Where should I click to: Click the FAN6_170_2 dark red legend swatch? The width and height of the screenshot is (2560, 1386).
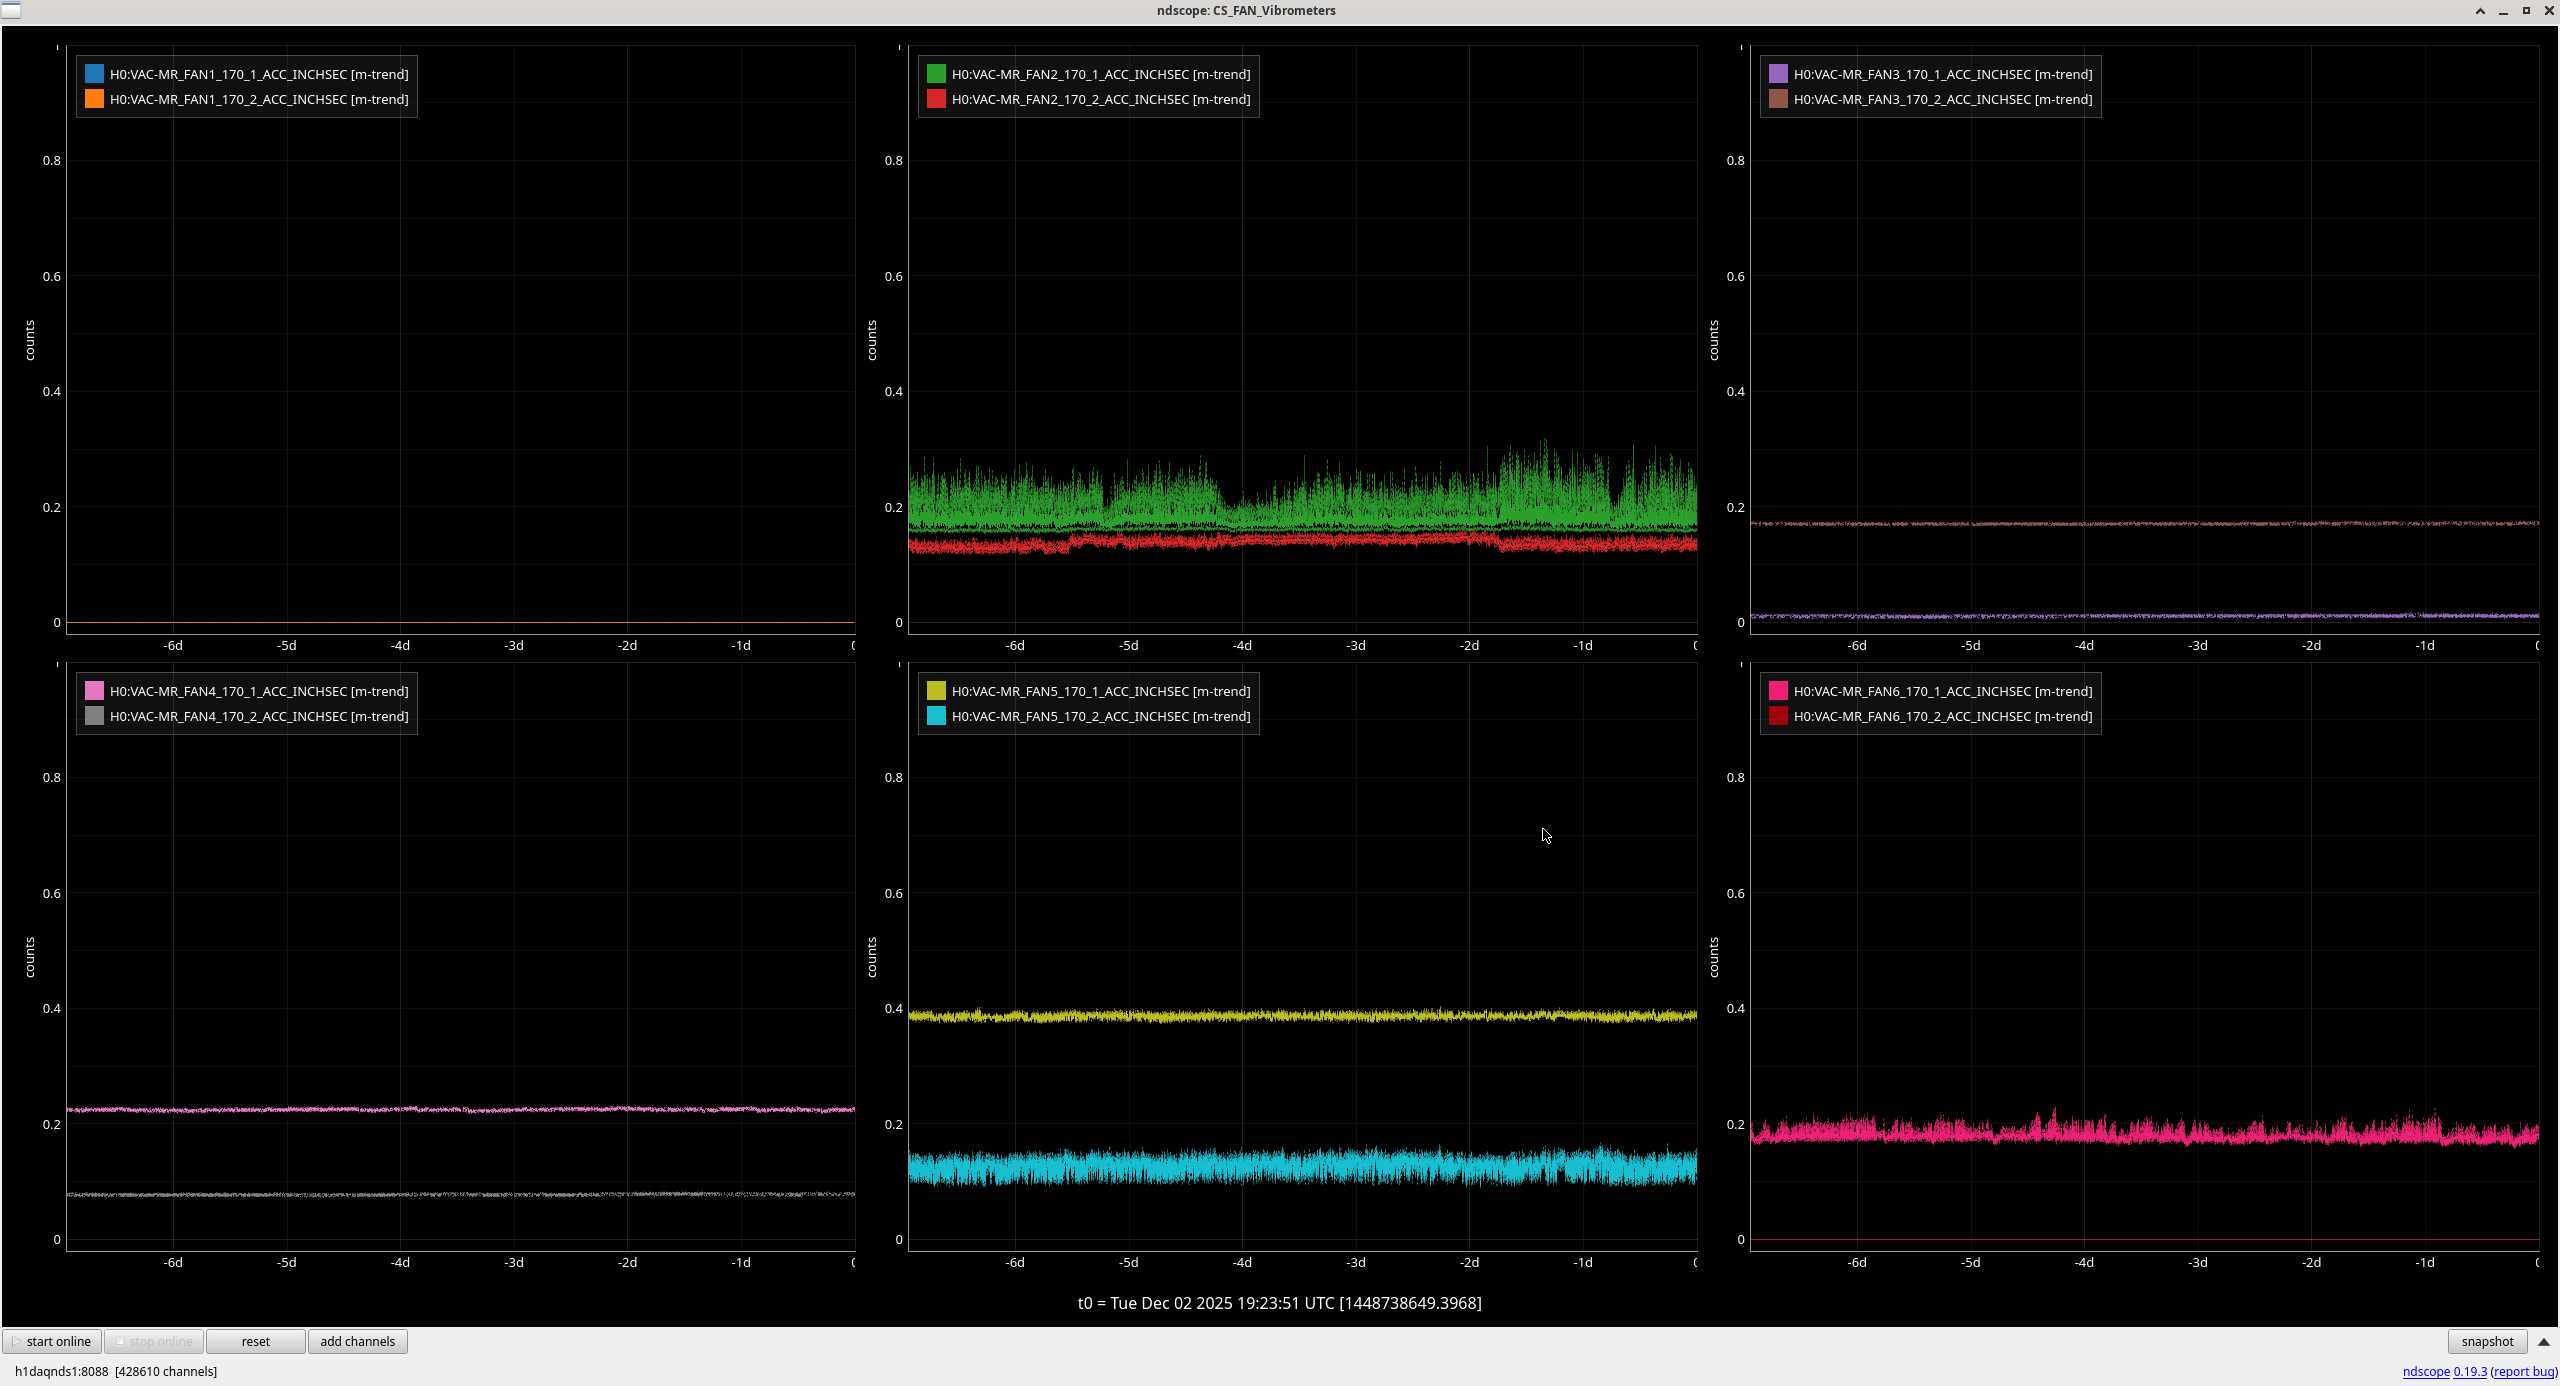1778,716
